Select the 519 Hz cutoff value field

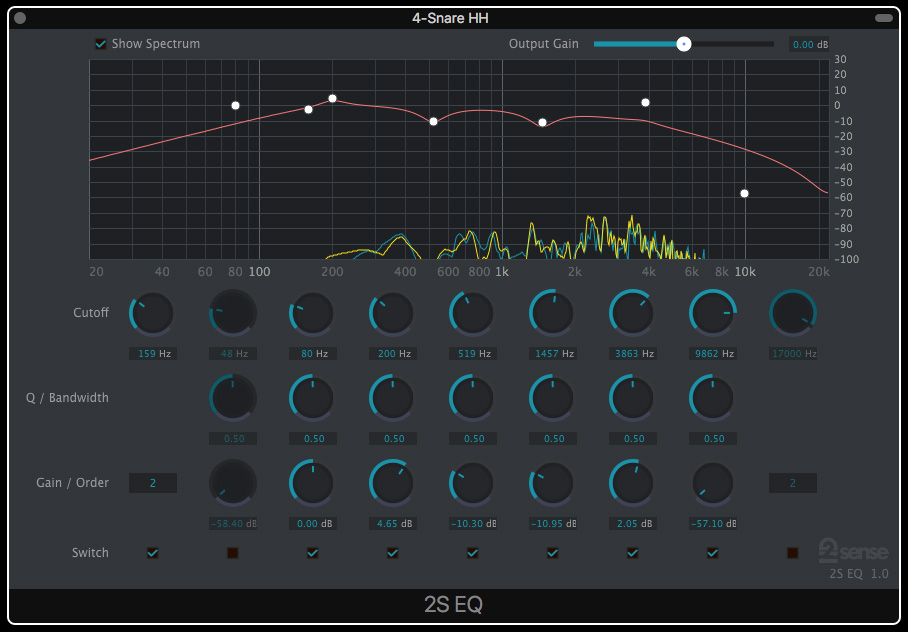(x=473, y=353)
